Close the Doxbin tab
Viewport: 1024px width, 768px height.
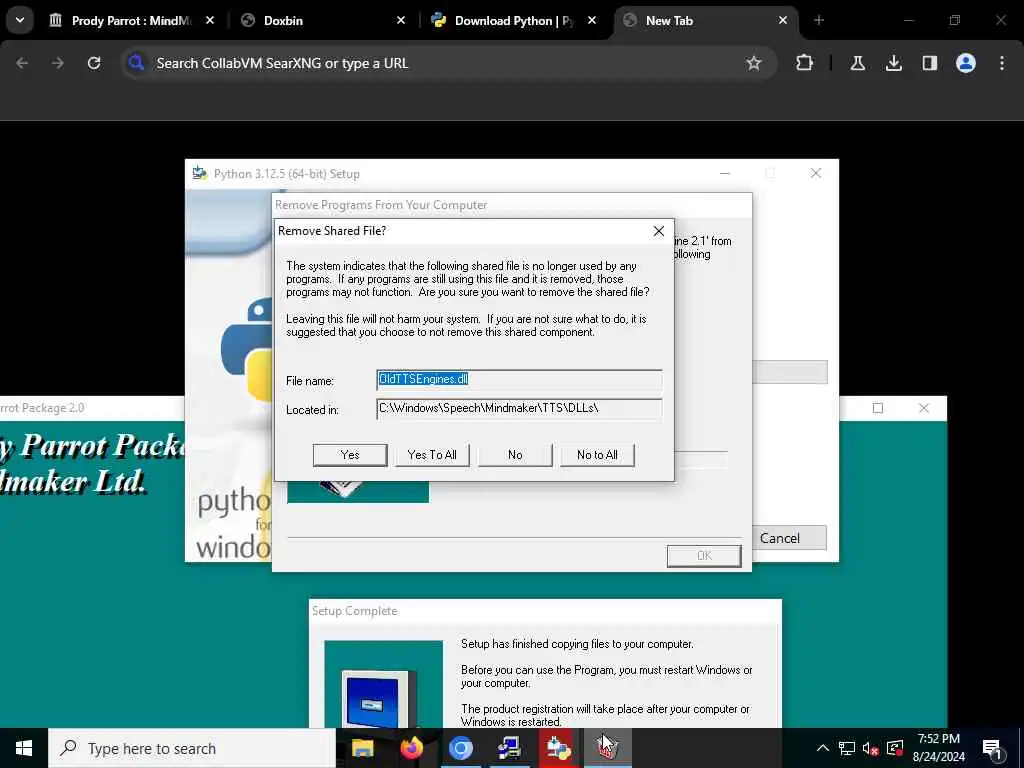tap(401, 21)
